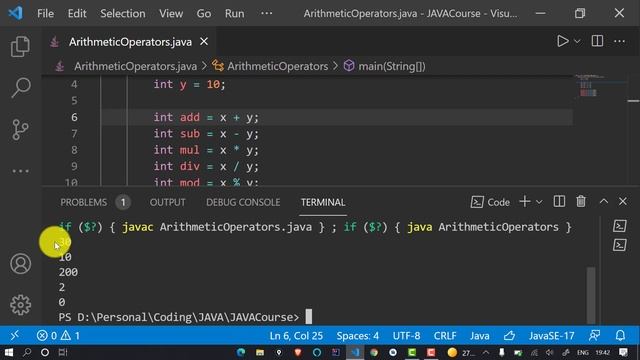Screen dimensions: 640x360
Task: Select the second terminal instance icon
Action: [620, 245]
